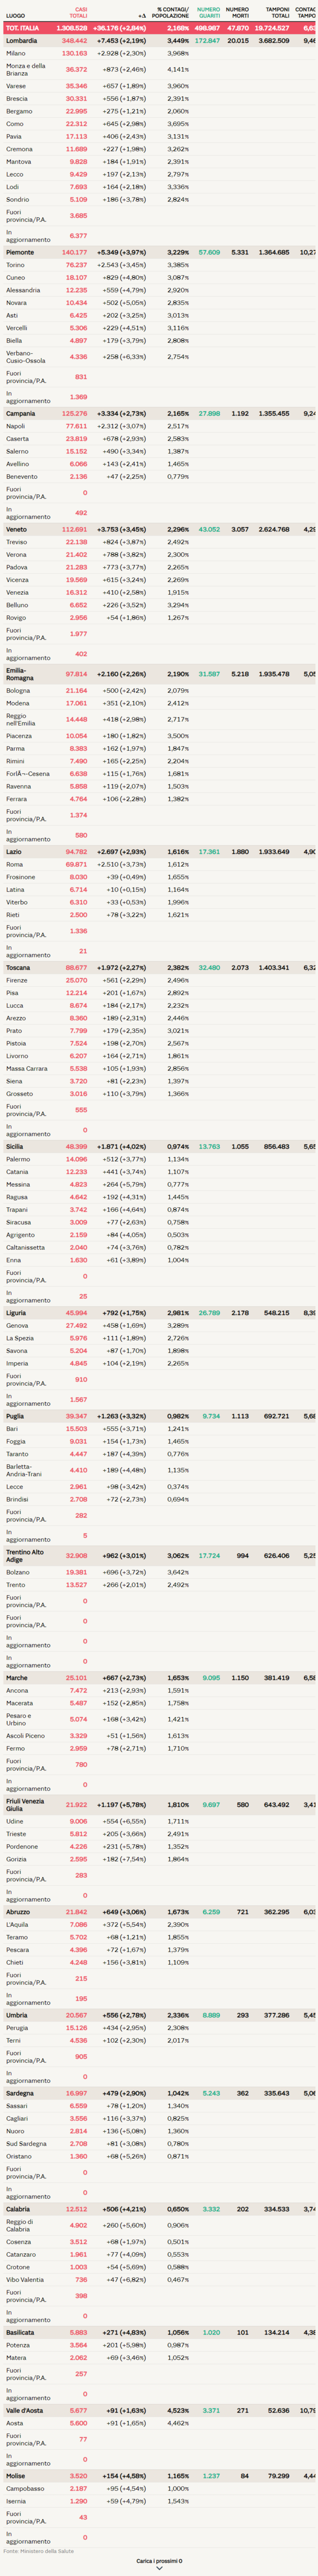Select the 'Monza e della Brianza' row
This screenshot has height=2576, width=318.
(159, 70)
